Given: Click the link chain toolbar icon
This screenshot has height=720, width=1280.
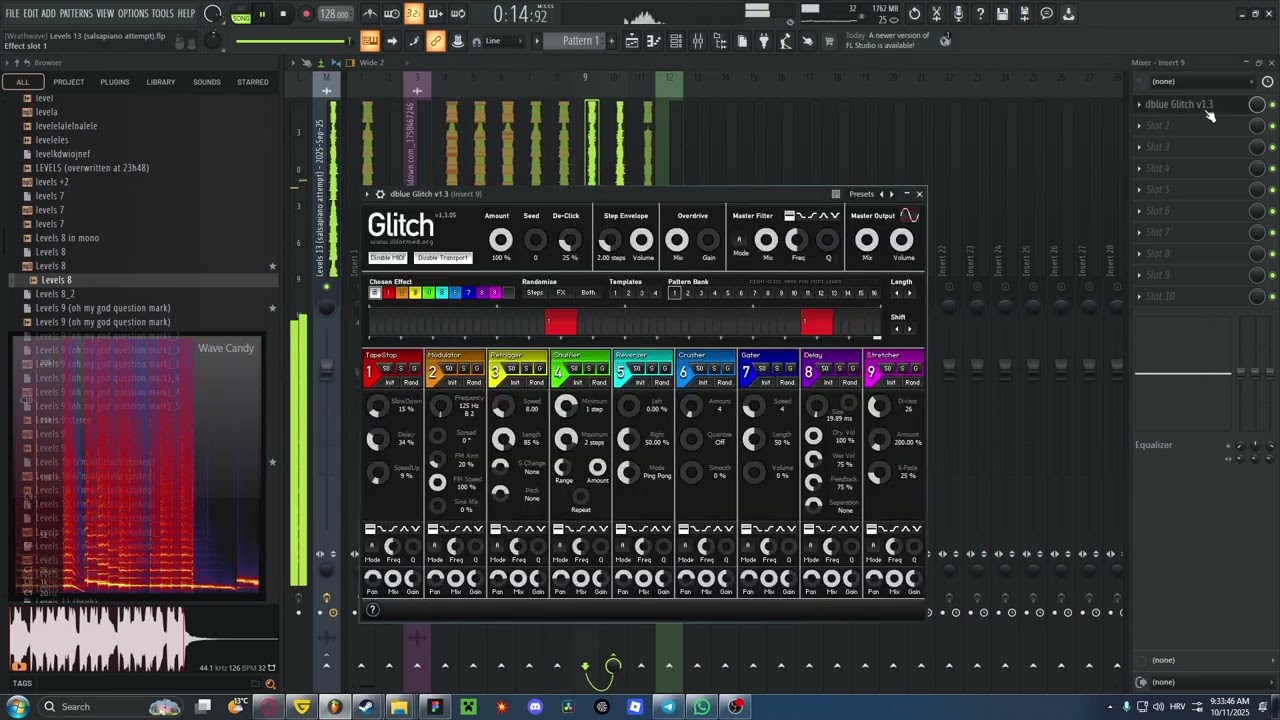Looking at the screenshot, I should tap(435, 41).
